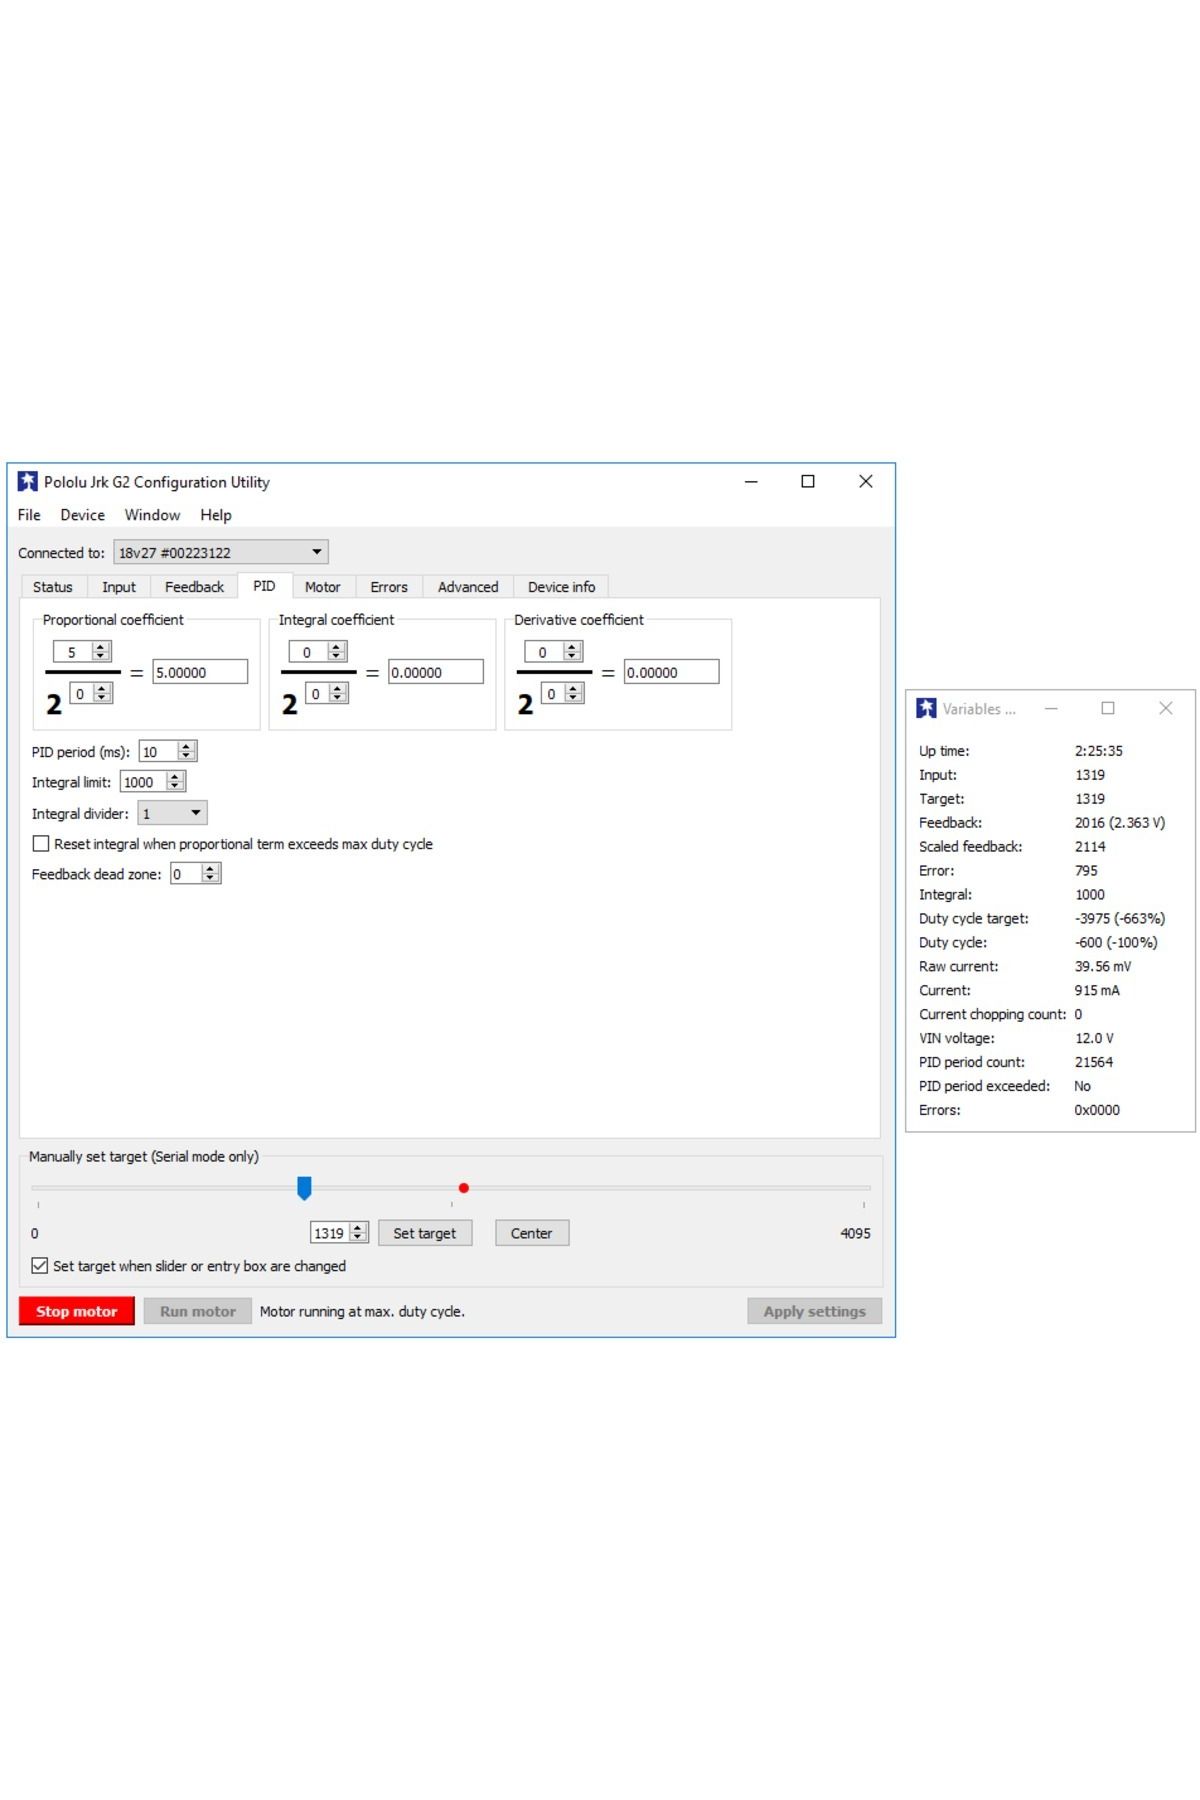This screenshot has height=1800, width=1200.
Task: Click the integral coefficient multiplier spinner
Action: [x=318, y=652]
